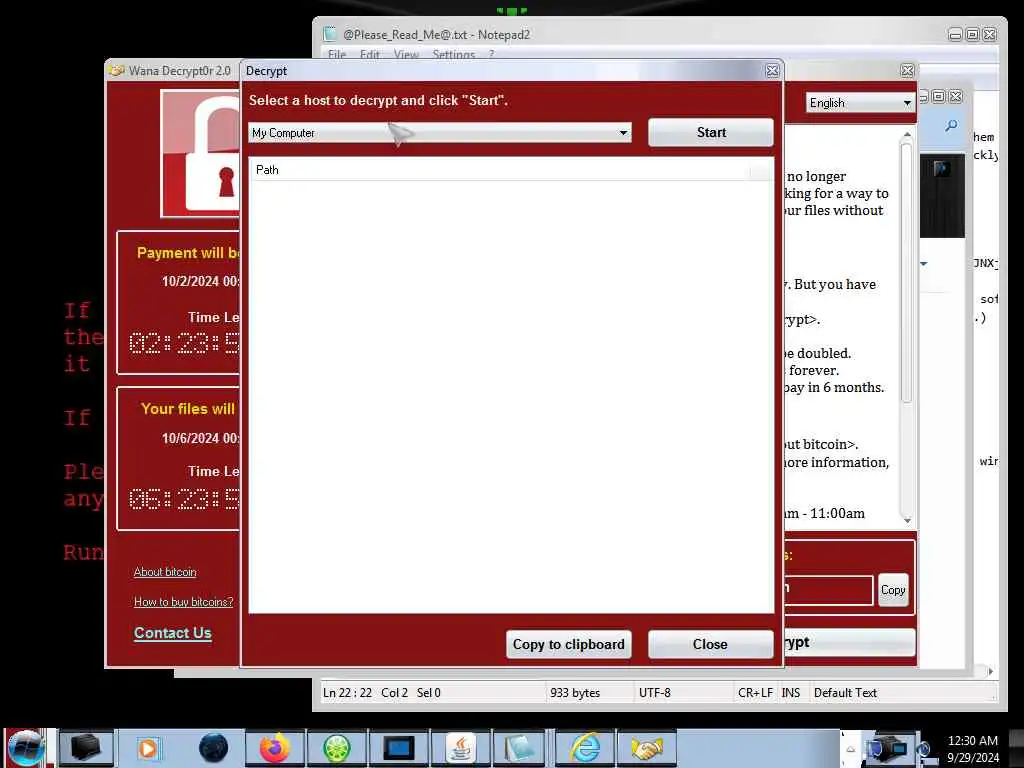Viewport: 1024px width, 768px height.
Task: Switch to the Wana Decrypt0r handshake taskbar icon
Action: coord(647,748)
